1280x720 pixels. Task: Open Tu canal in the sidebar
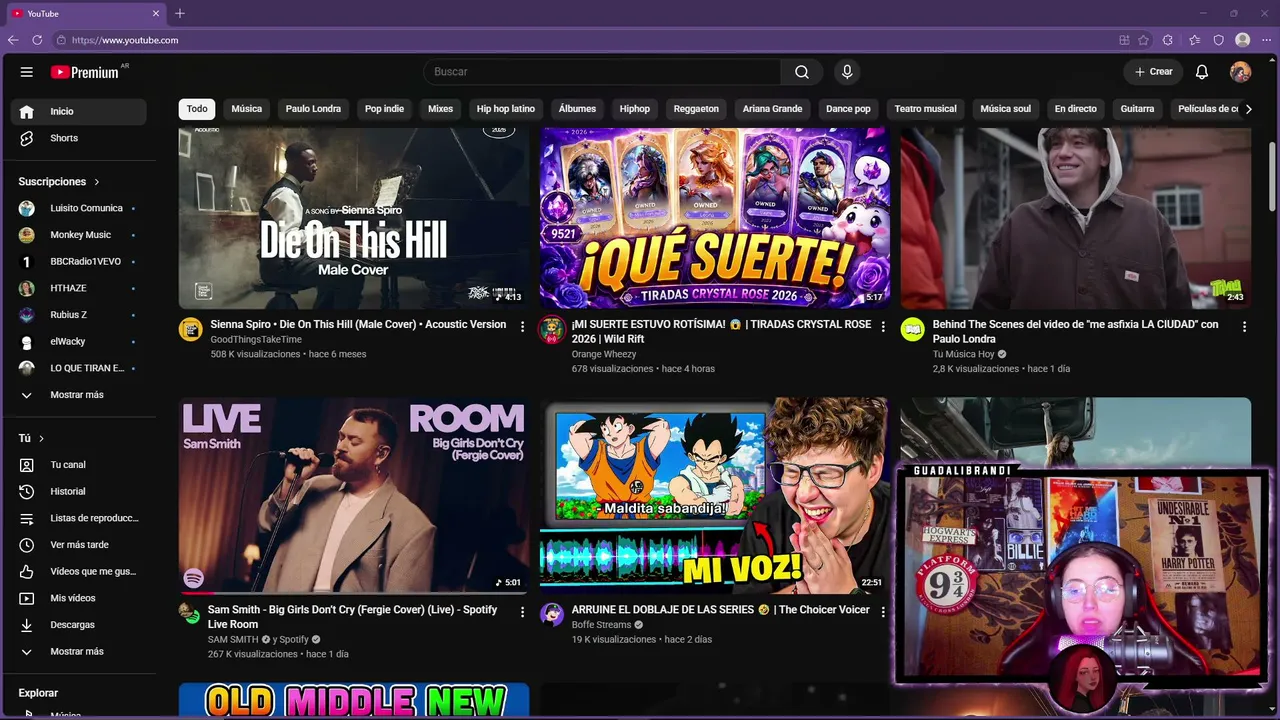[79, 465]
